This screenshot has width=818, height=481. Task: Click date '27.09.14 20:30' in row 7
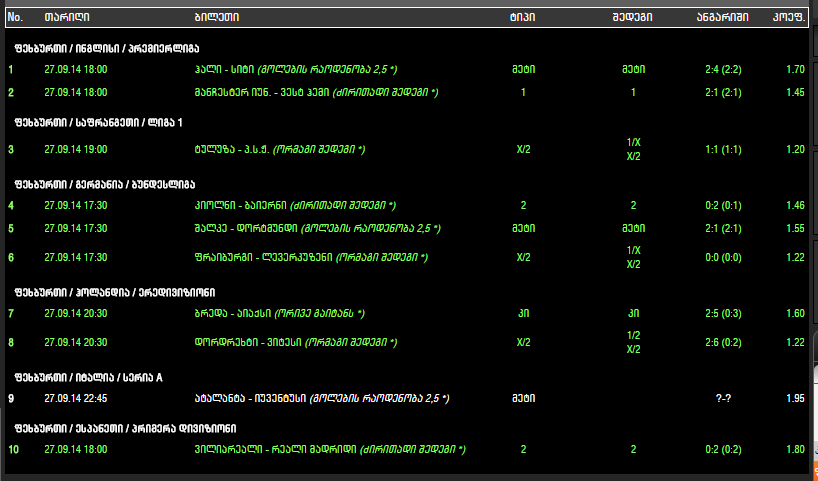76,314
